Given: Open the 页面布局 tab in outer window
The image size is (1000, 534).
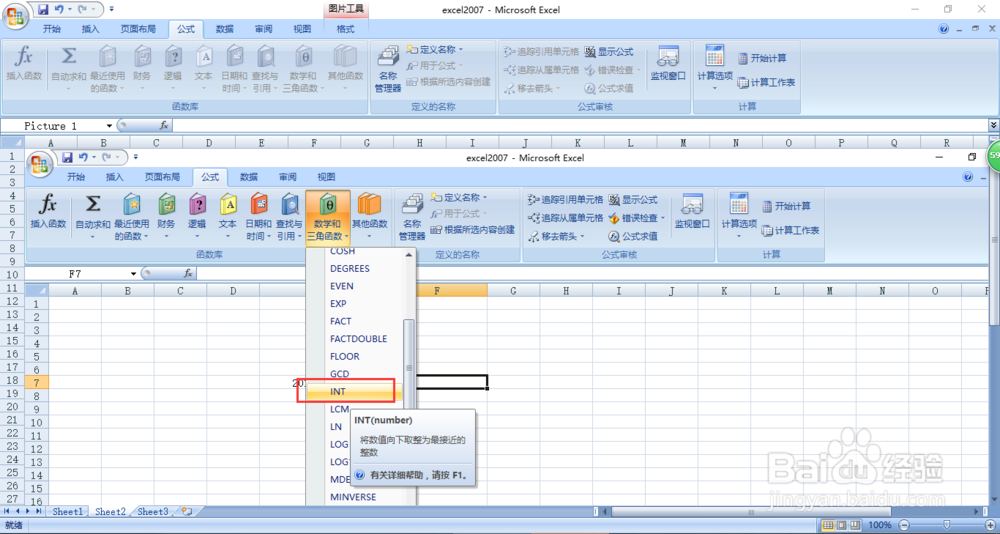Looking at the screenshot, I should tap(138, 29).
